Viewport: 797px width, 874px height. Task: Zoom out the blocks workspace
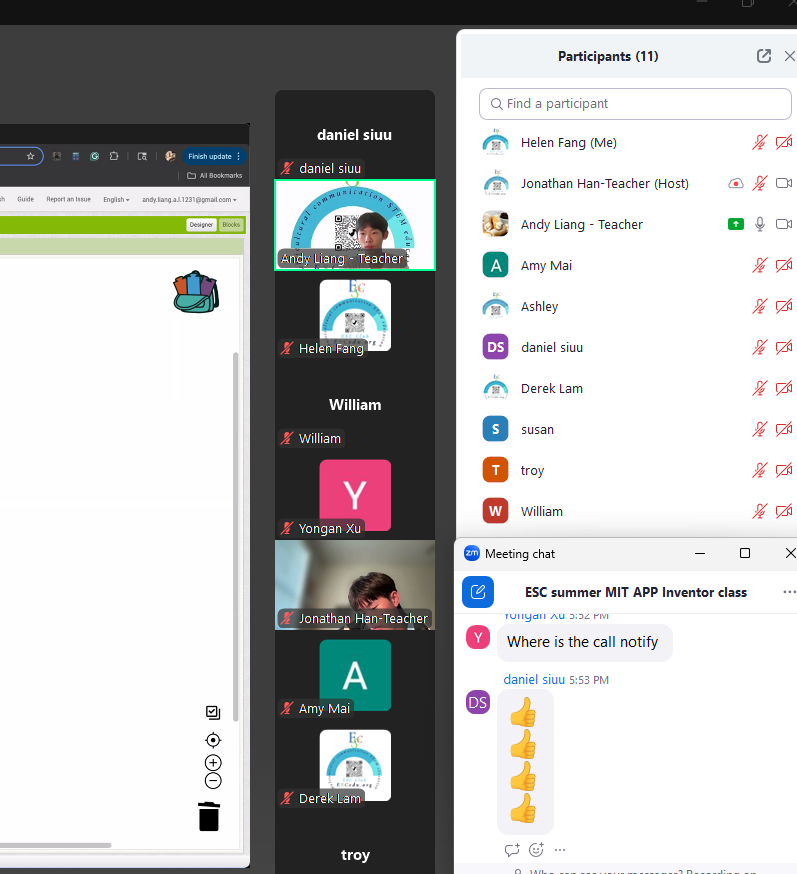[213, 781]
